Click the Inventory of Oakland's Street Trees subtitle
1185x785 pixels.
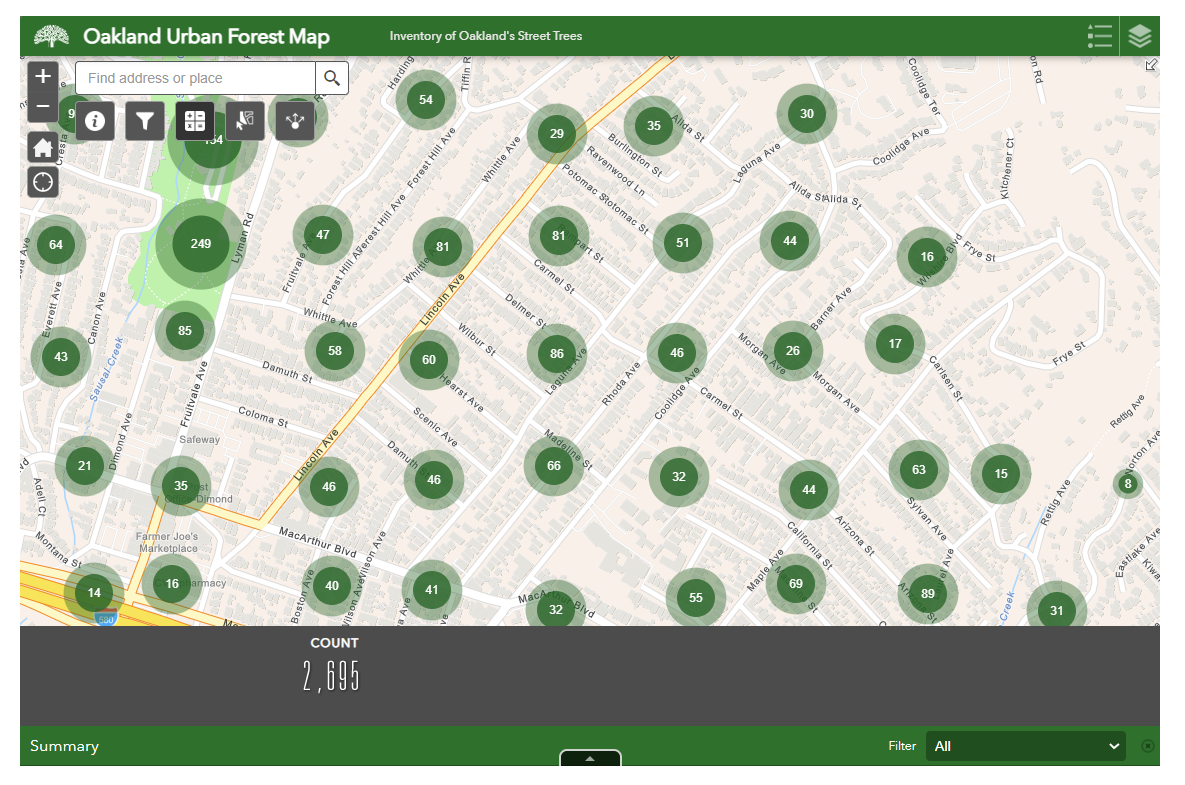pos(486,36)
